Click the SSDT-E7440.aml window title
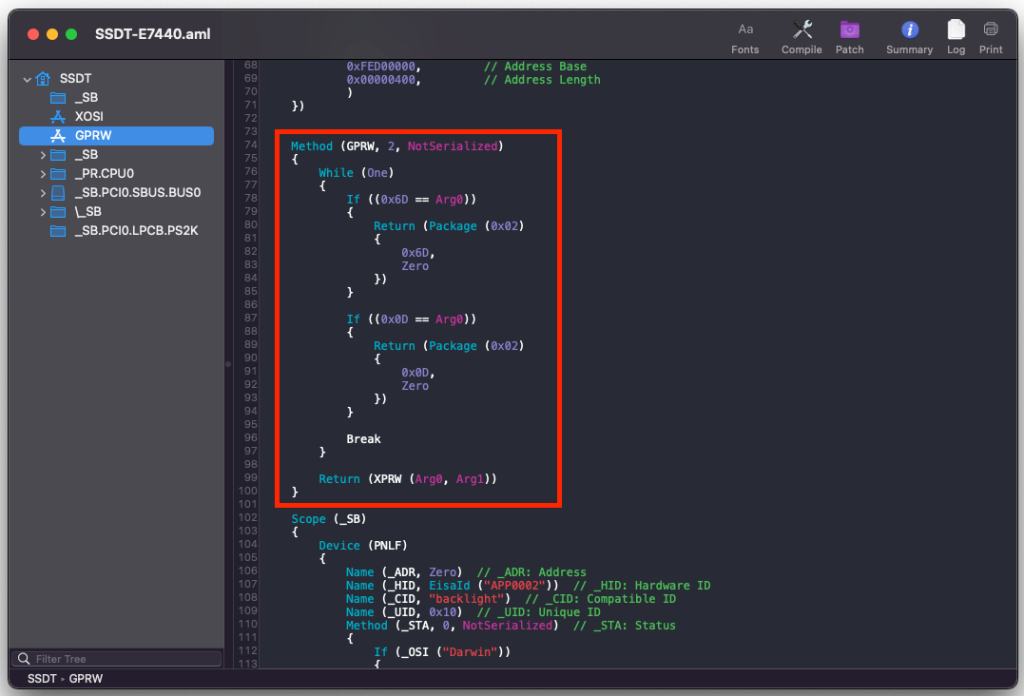This screenshot has width=1024, height=696. pos(152,34)
